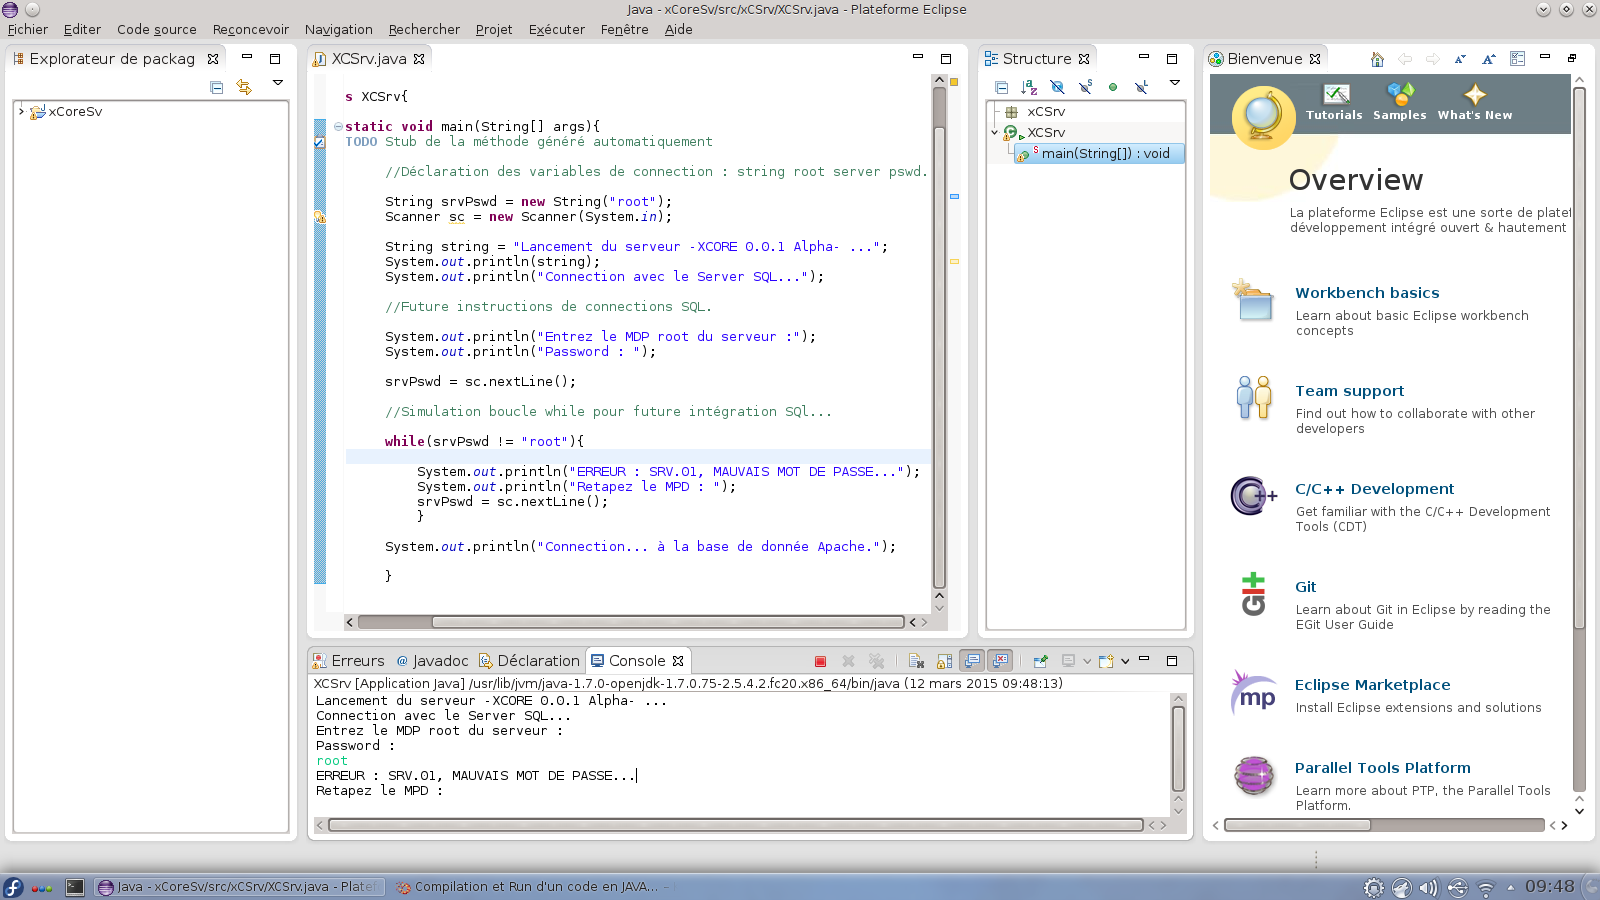Click the Clear Console icon
1600x900 pixels.
coord(916,661)
